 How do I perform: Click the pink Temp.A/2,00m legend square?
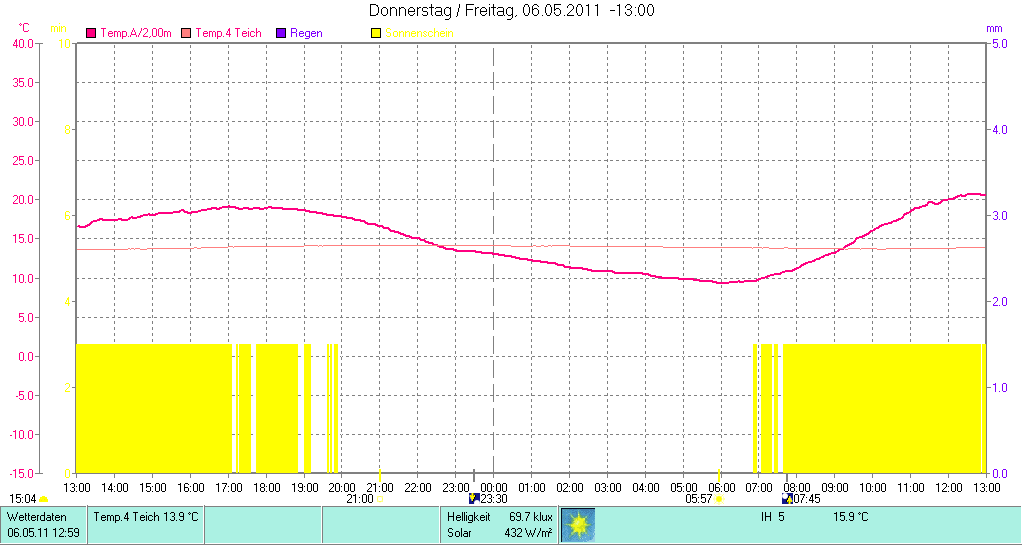pos(92,33)
